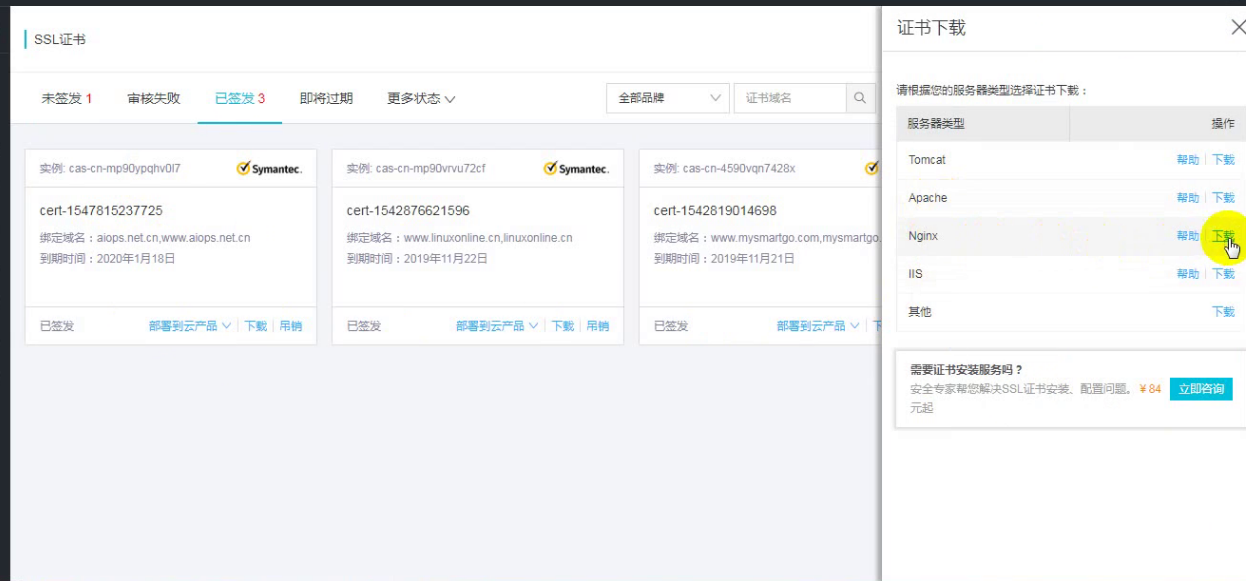The height and width of the screenshot is (581, 1246).
Task: Click the 立即咨询 button
Action: [x=1201, y=389]
